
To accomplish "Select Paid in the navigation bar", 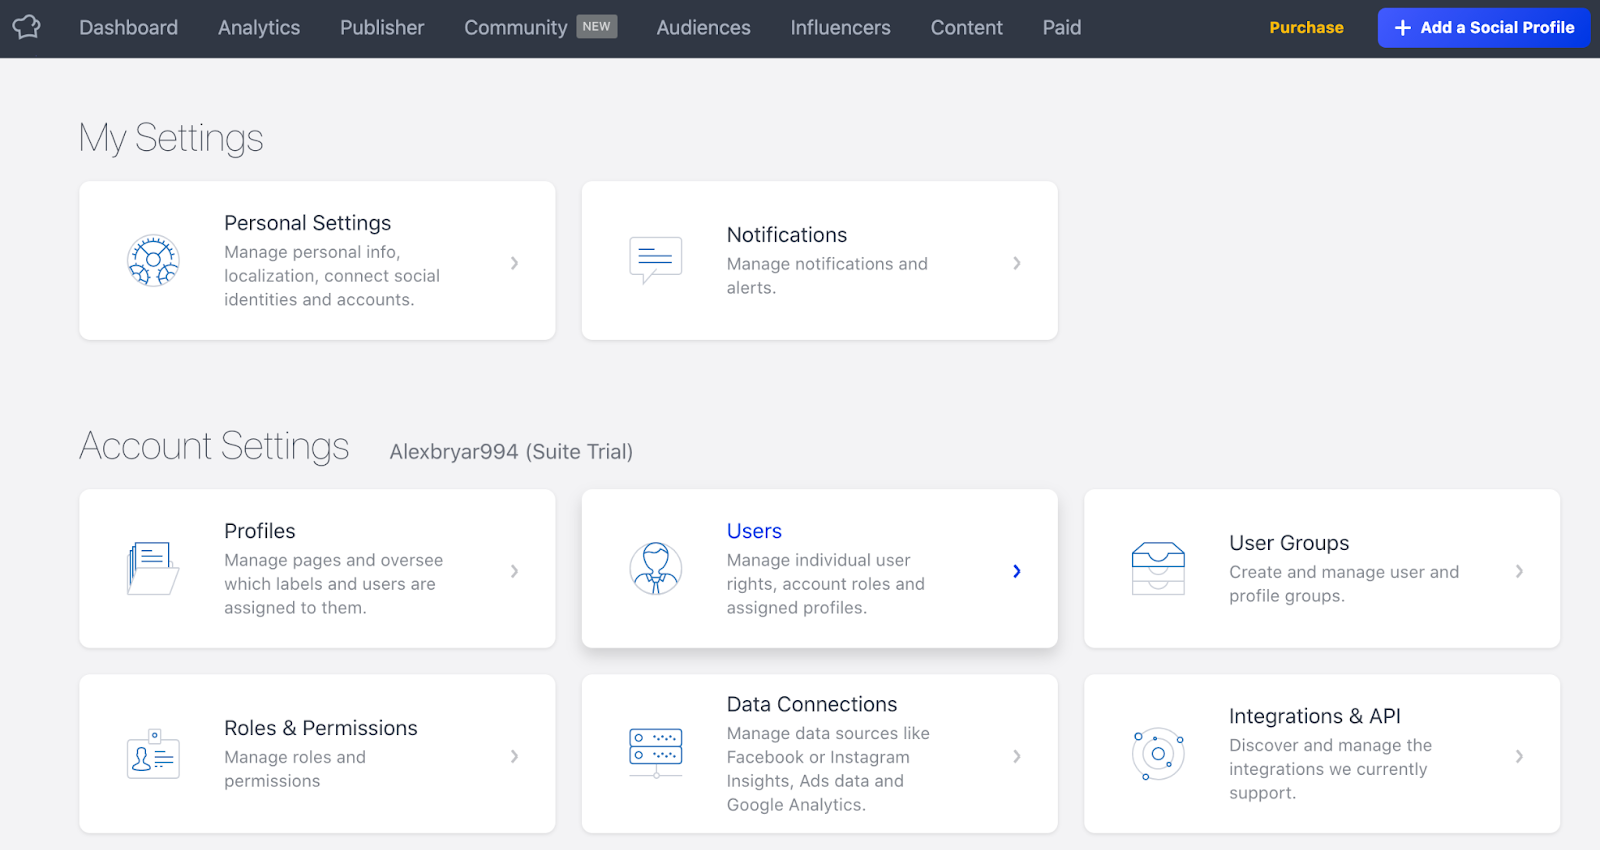I will pyautogui.click(x=1062, y=28).
